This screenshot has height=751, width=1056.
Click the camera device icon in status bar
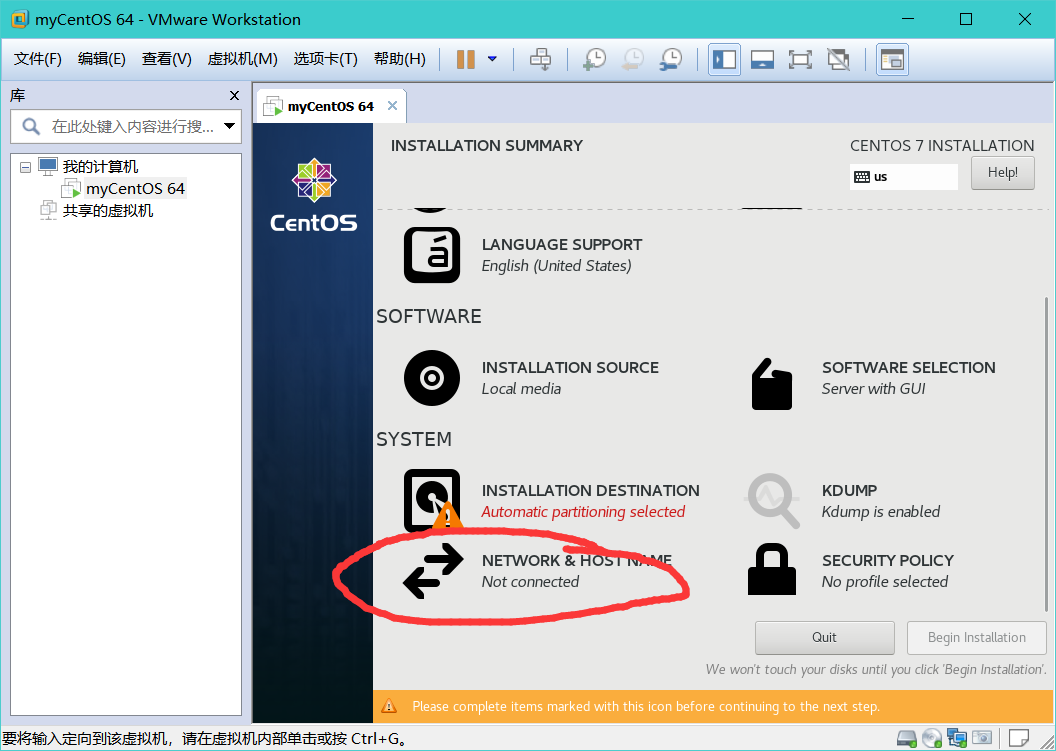pyautogui.click(x=982, y=738)
